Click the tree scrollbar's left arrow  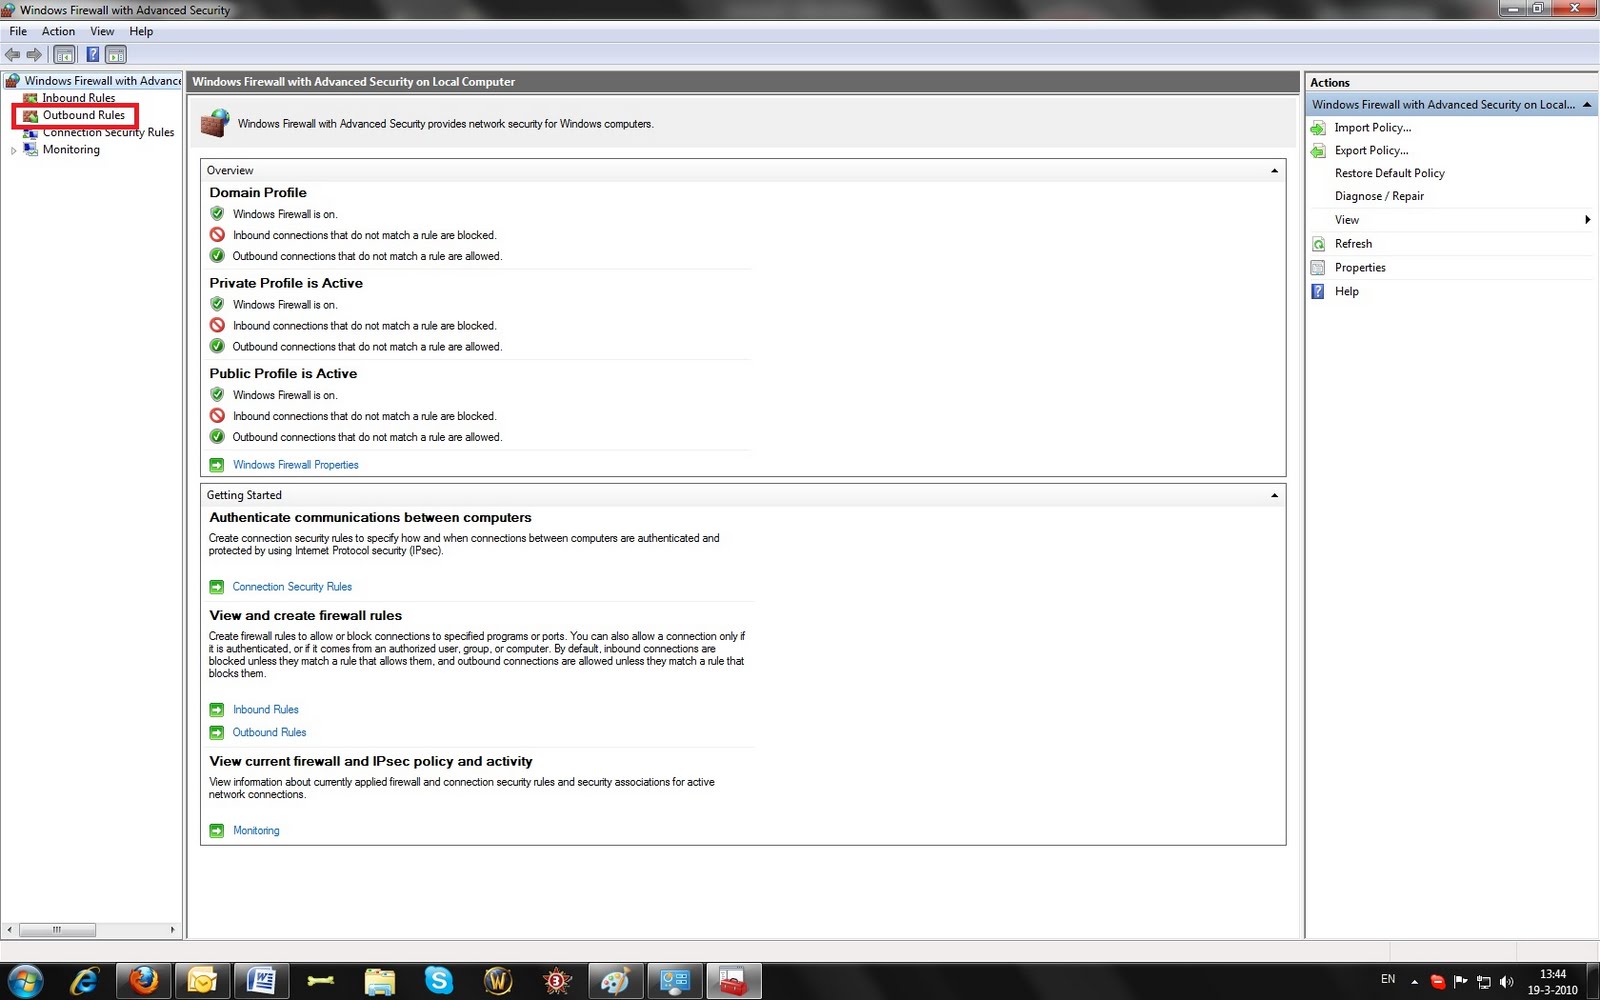[10, 930]
